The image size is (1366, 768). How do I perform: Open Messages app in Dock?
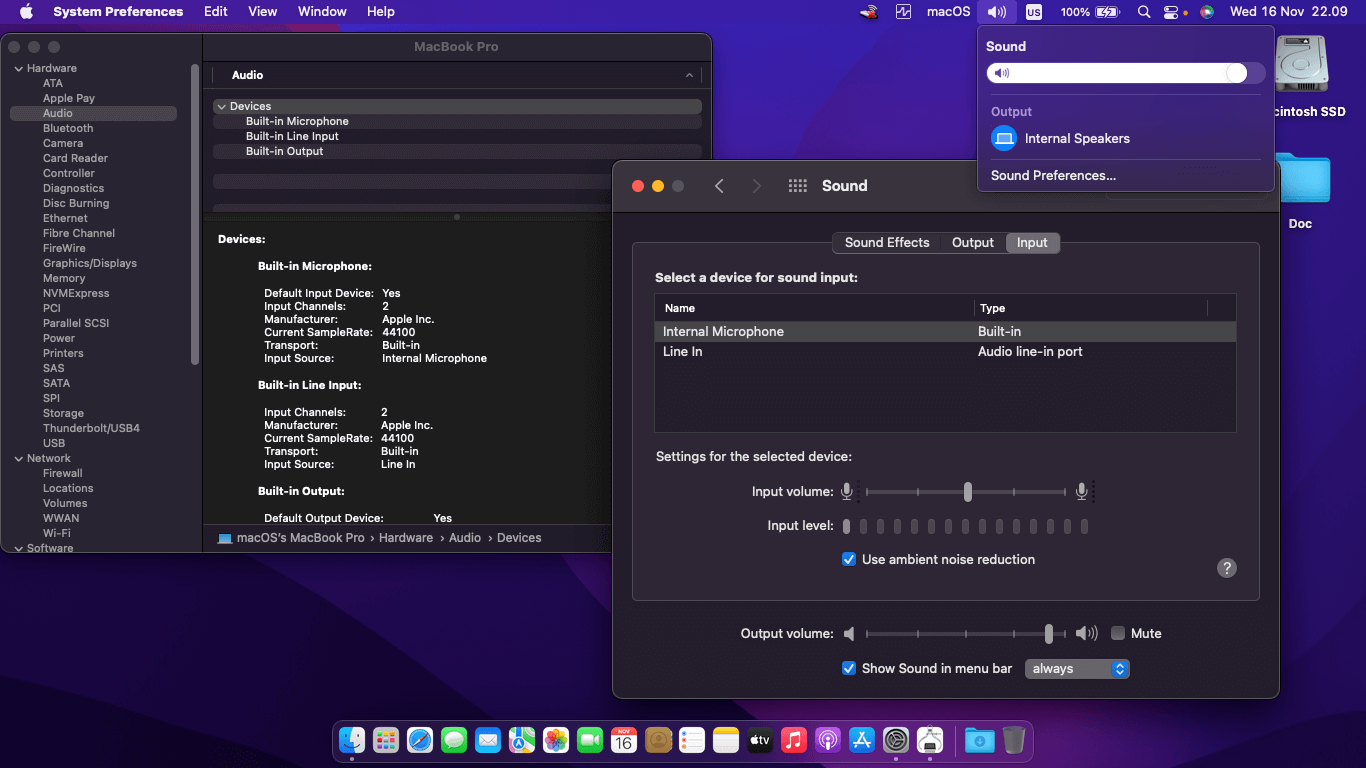pos(454,740)
